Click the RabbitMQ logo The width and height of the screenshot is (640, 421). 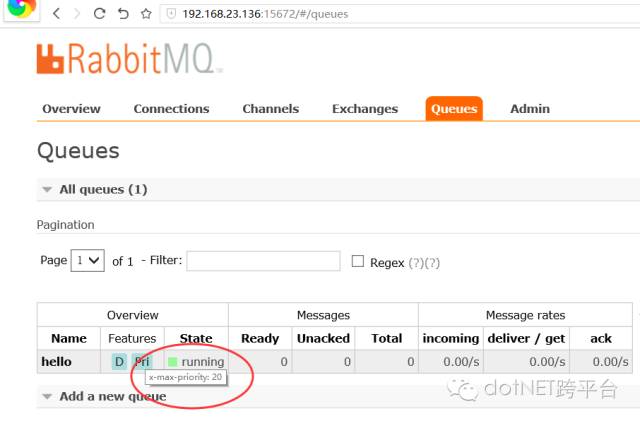(129, 59)
